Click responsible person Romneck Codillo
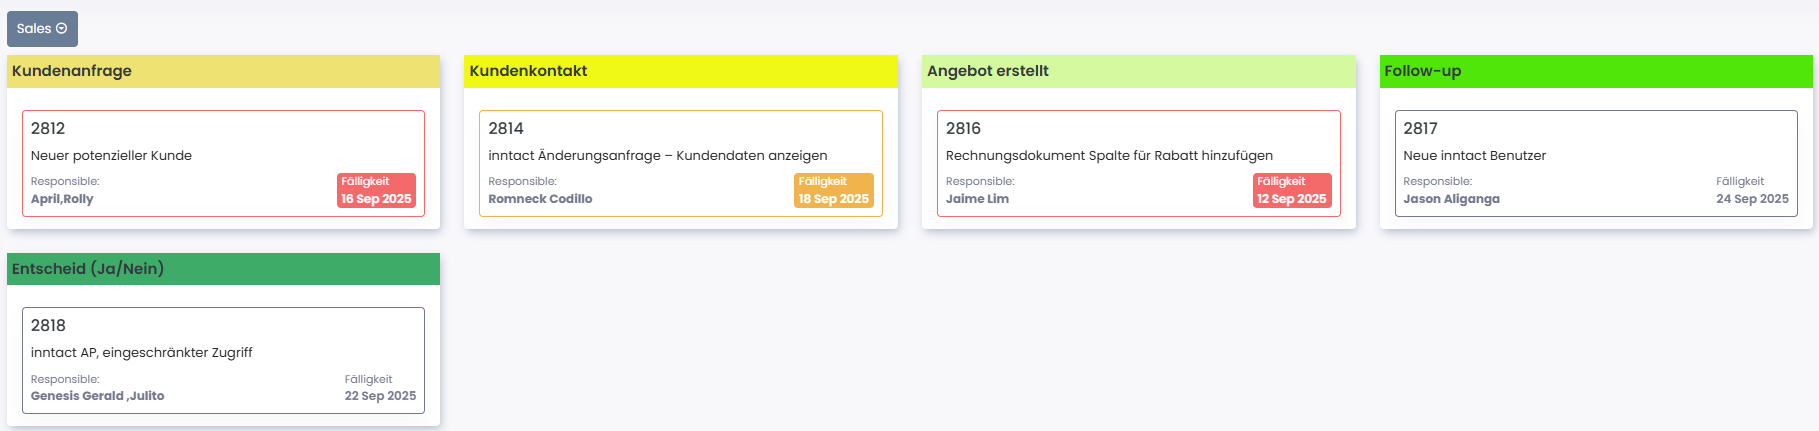The width and height of the screenshot is (1819, 431). pyautogui.click(x=540, y=199)
